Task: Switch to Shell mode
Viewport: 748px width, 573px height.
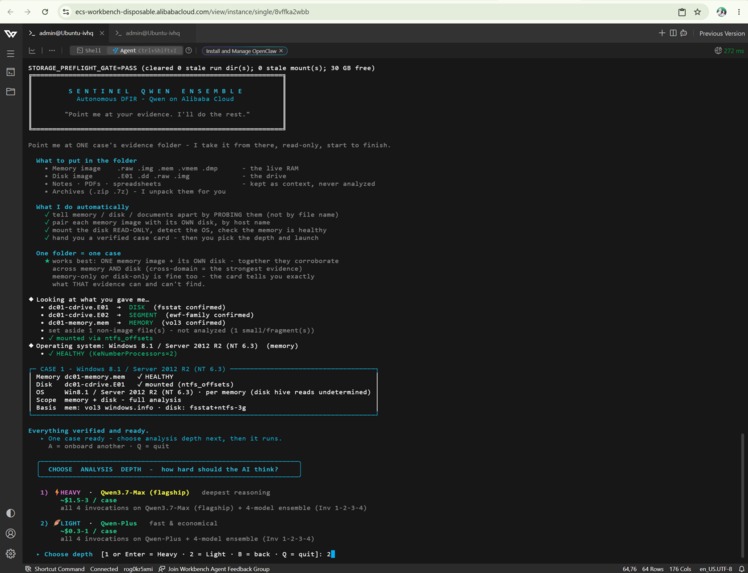Action: point(89,51)
